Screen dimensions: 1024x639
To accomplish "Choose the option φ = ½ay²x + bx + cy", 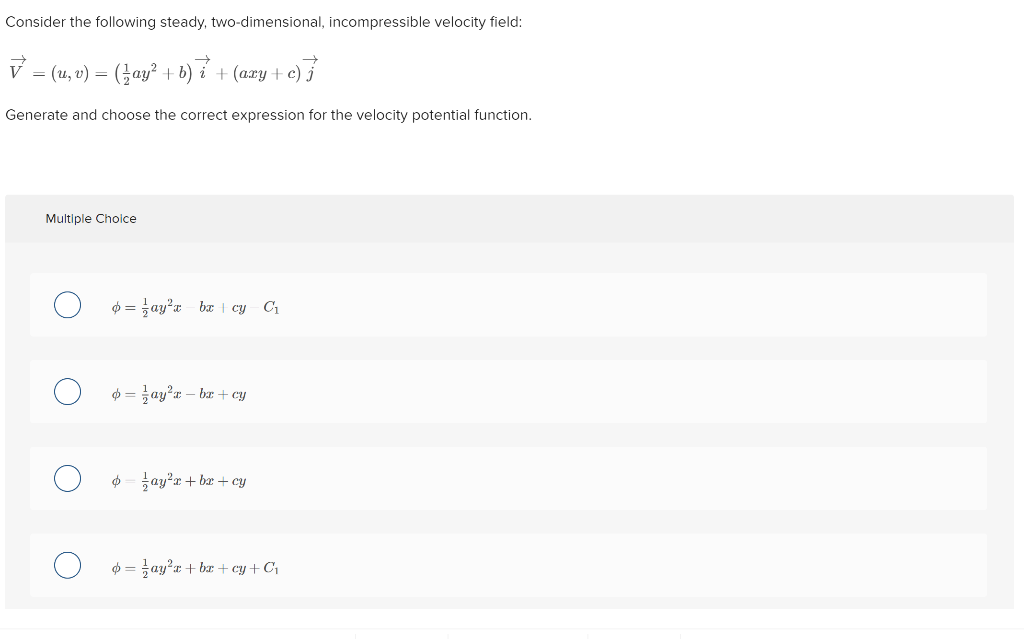I will tap(67, 478).
